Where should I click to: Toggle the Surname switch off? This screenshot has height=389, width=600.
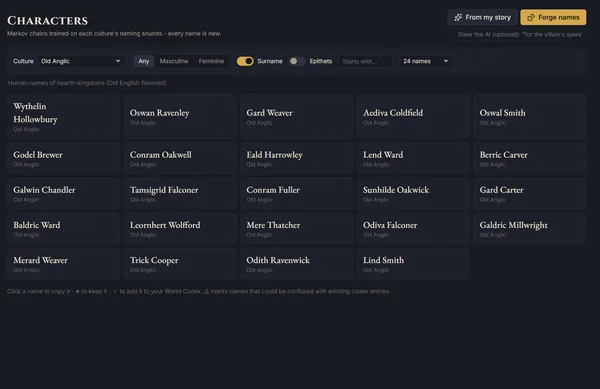click(245, 61)
